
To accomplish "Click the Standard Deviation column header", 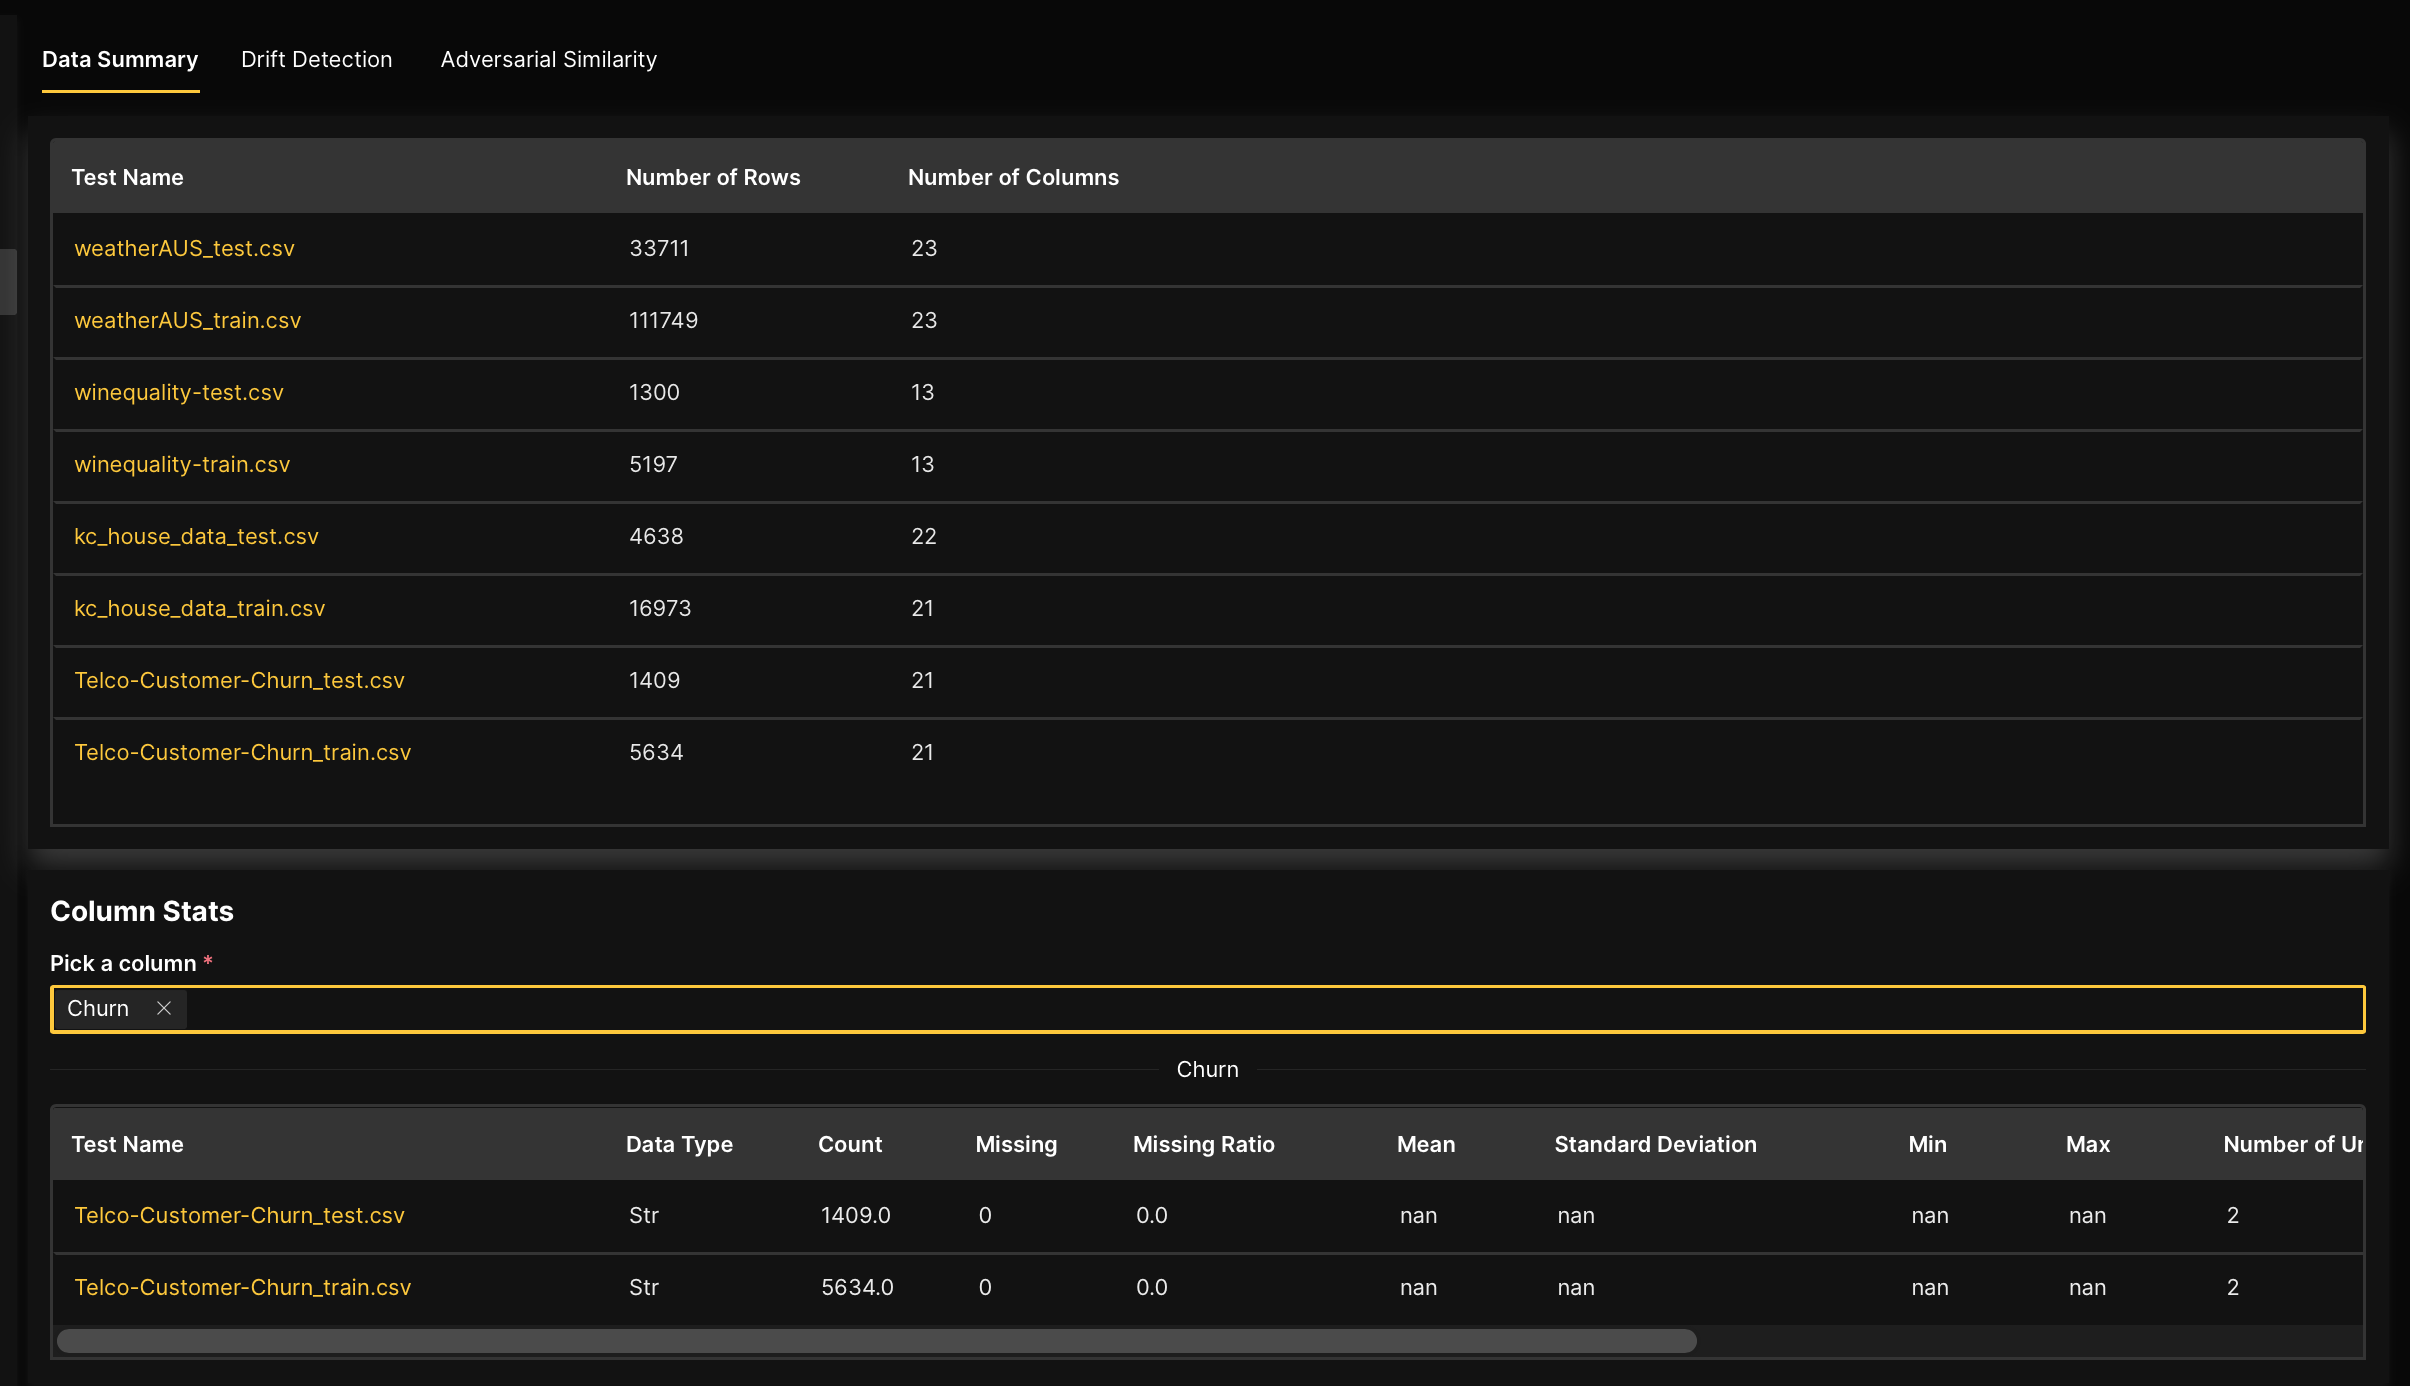I will pos(1654,1144).
